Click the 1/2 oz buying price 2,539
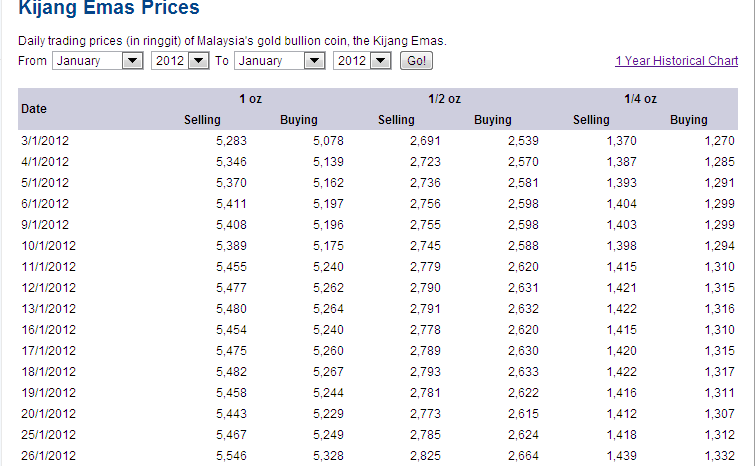Viewport: 755px width, 466px height. (523, 141)
